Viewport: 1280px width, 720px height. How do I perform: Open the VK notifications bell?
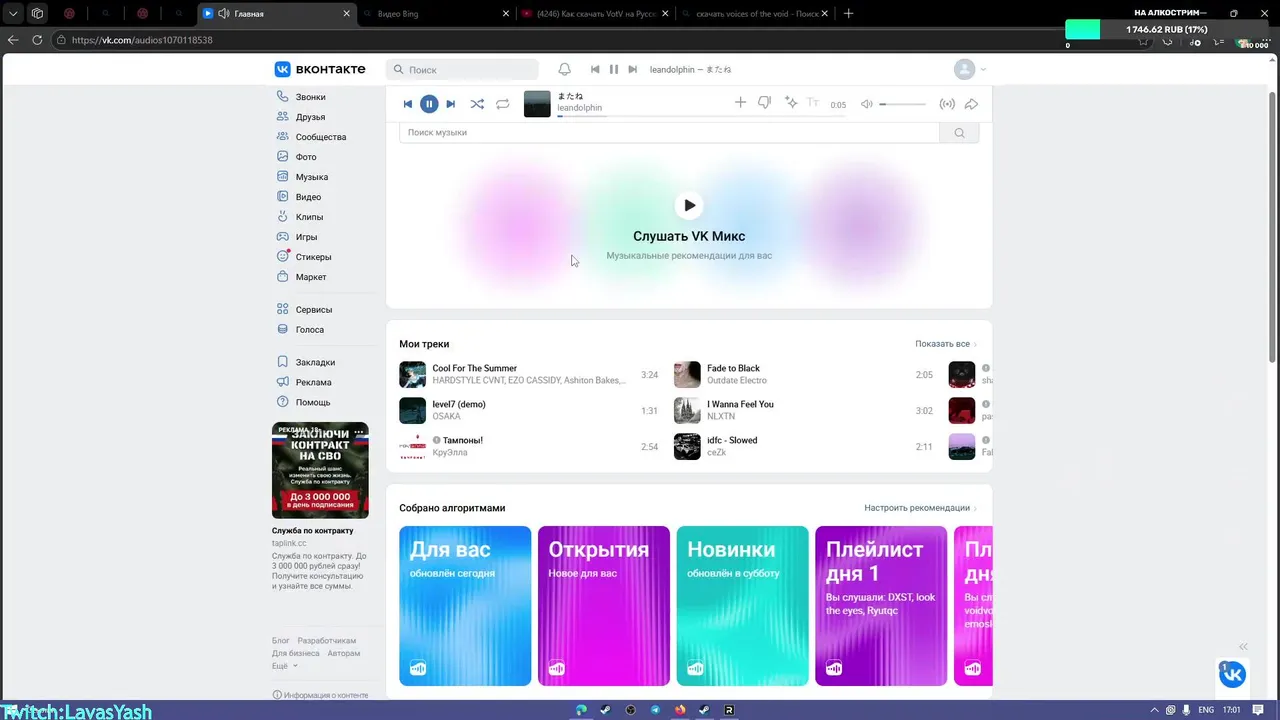(564, 69)
